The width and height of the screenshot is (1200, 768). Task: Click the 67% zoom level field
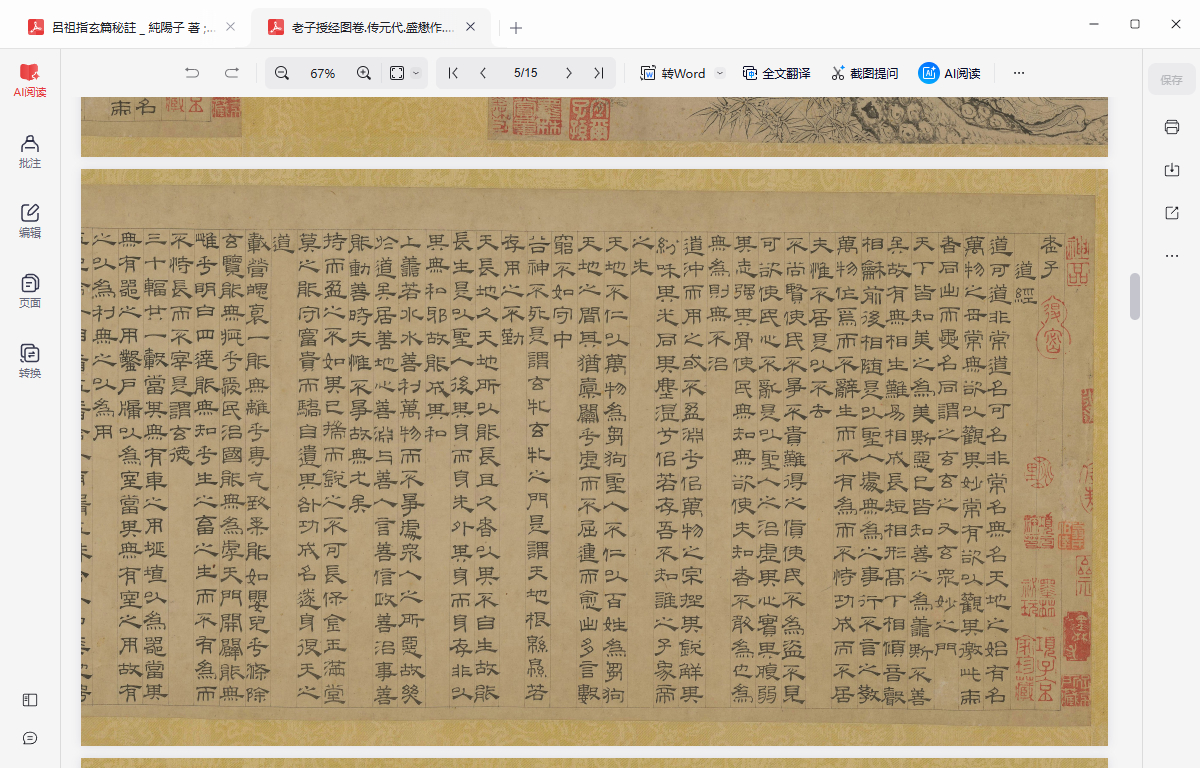tap(322, 73)
